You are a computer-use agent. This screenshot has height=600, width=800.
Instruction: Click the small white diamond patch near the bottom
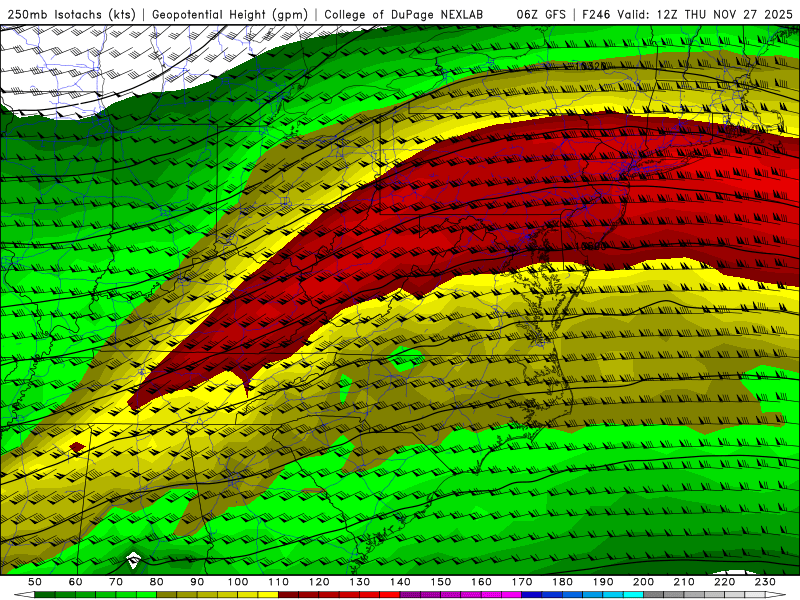[133, 560]
